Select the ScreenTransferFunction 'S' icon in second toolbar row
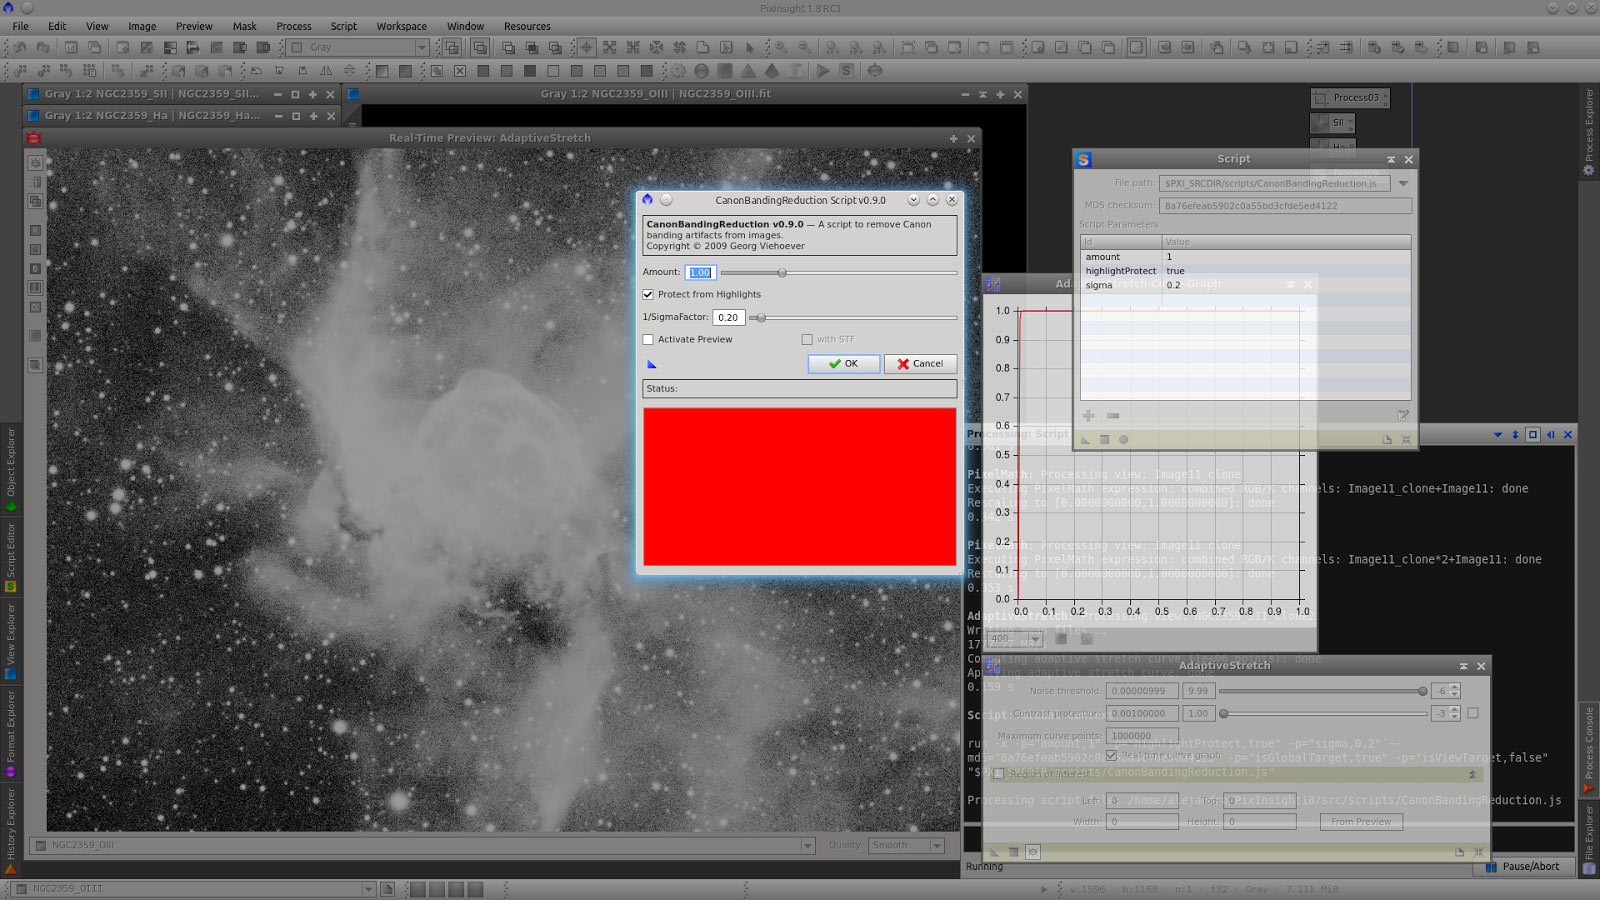The height and width of the screenshot is (900, 1600). pyautogui.click(x=847, y=71)
